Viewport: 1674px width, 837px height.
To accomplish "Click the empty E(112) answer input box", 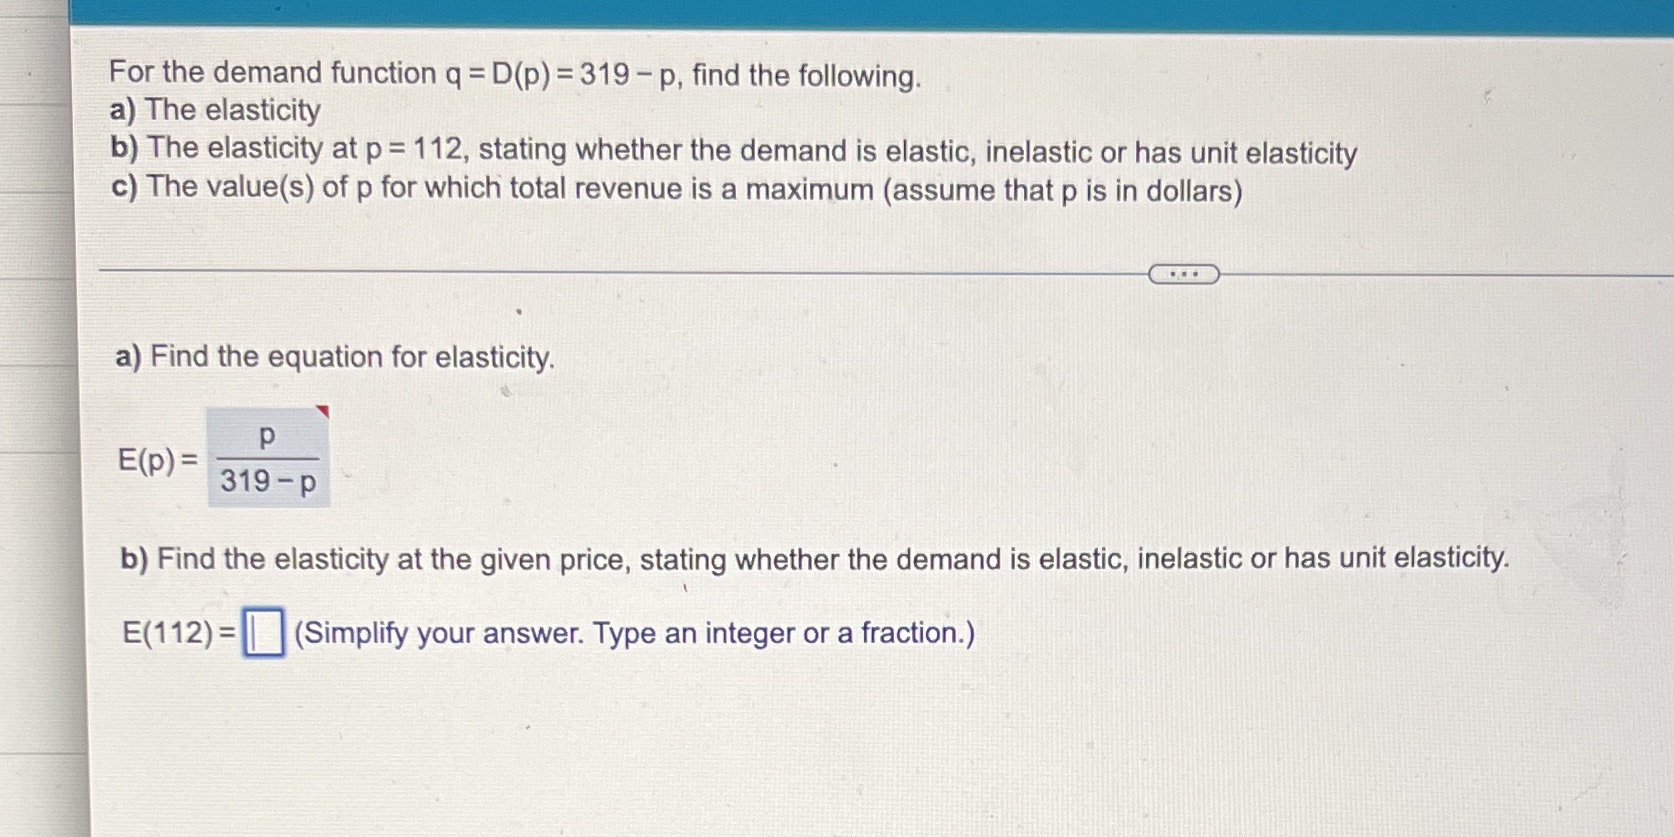I will pyautogui.click(x=264, y=630).
